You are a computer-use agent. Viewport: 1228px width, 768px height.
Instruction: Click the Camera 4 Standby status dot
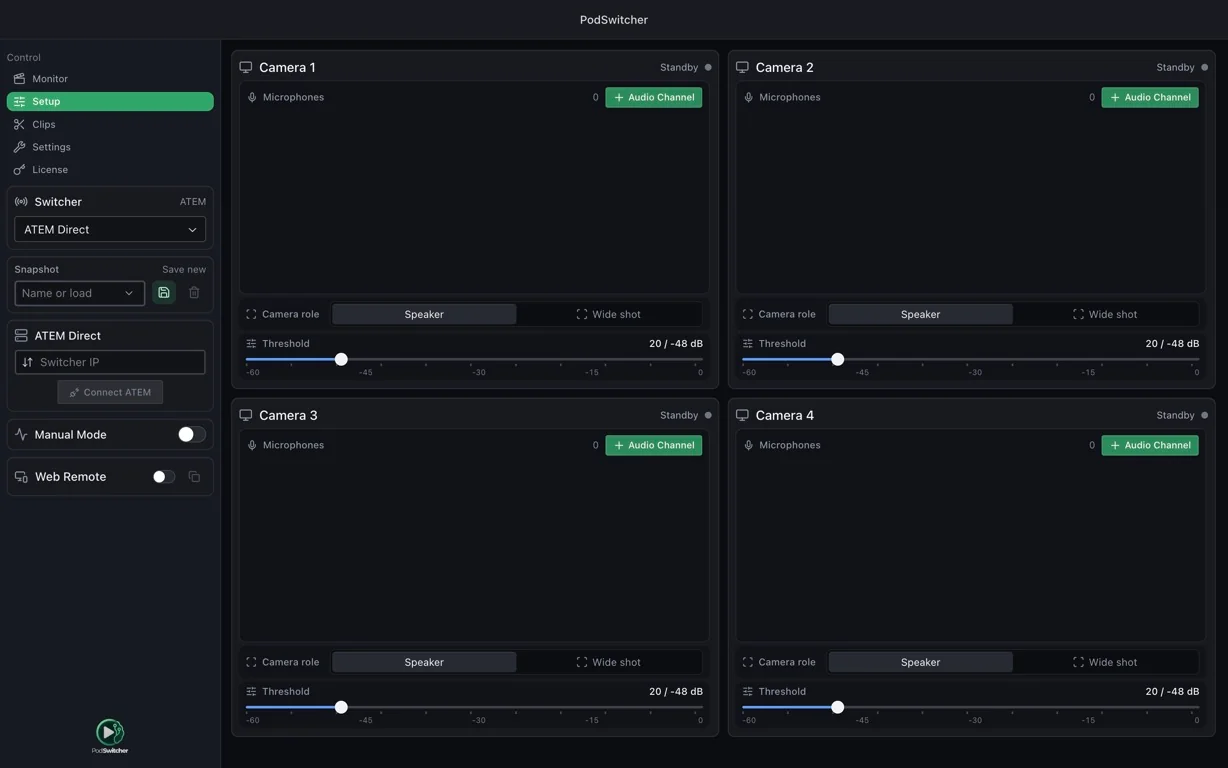1204,415
